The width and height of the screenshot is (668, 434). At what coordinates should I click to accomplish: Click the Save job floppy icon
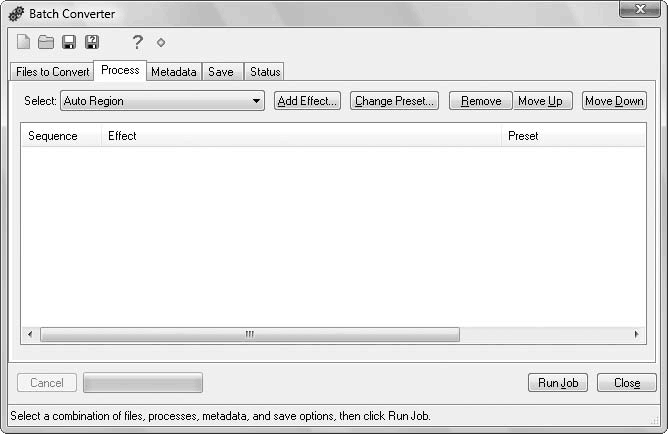pyautogui.click(x=69, y=42)
